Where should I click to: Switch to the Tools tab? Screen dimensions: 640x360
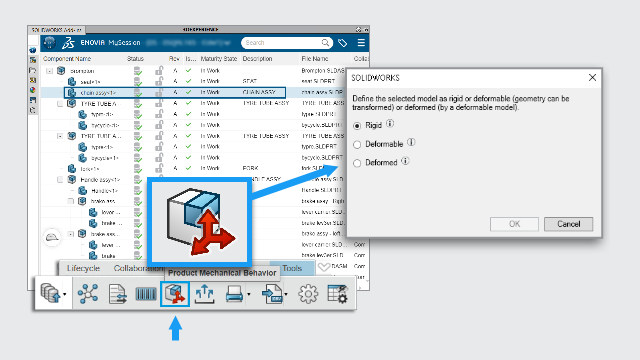click(292, 268)
